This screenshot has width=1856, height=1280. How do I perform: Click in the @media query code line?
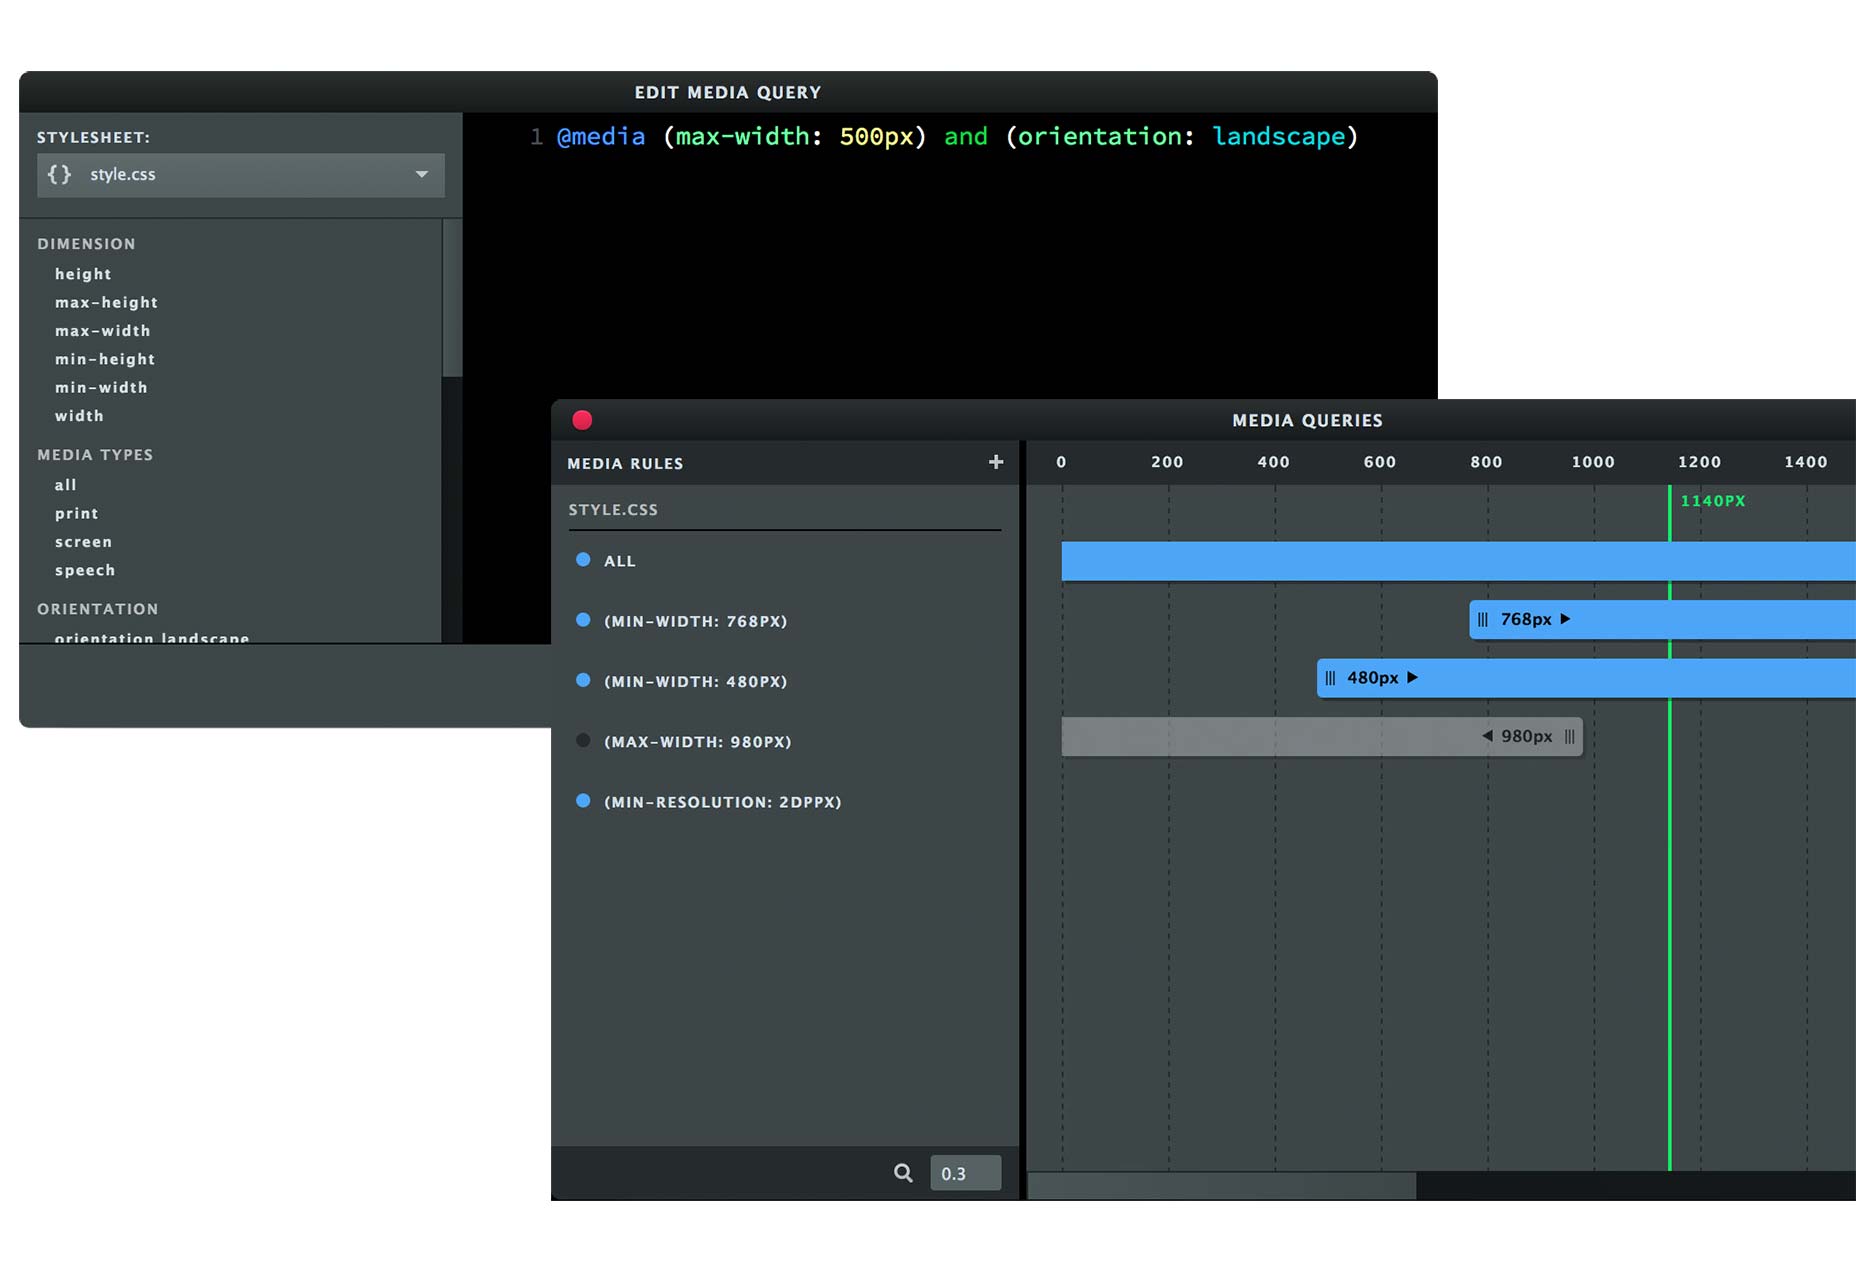[x=957, y=137]
